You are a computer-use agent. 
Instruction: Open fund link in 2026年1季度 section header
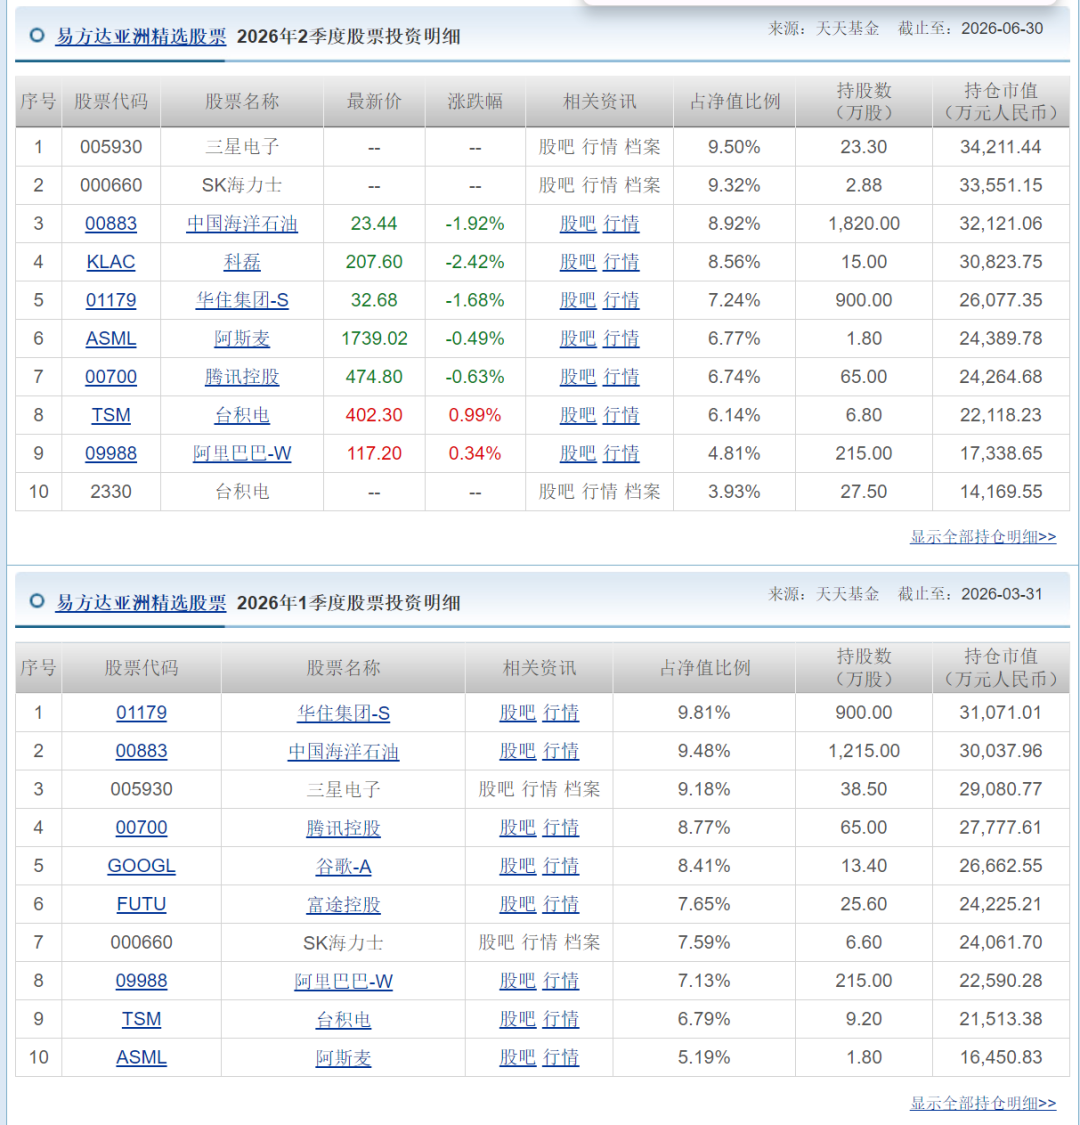click(x=141, y=603)
